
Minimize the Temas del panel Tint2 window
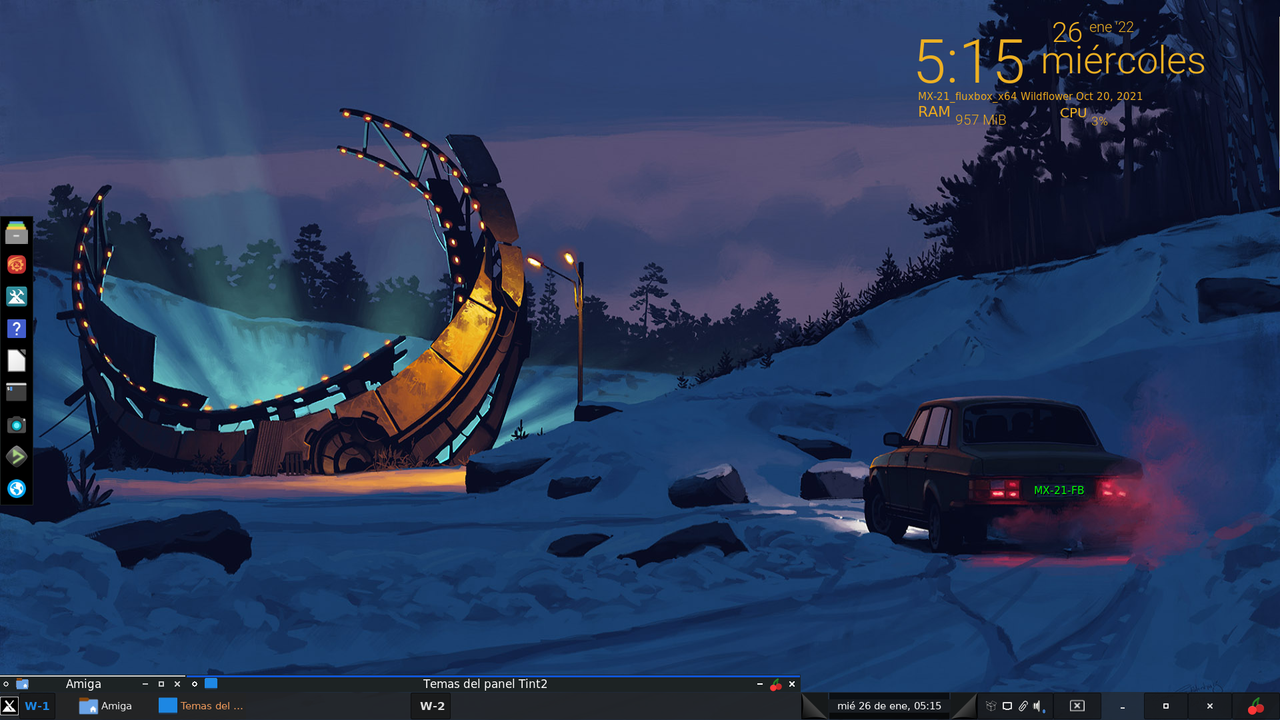coord(760,684)
